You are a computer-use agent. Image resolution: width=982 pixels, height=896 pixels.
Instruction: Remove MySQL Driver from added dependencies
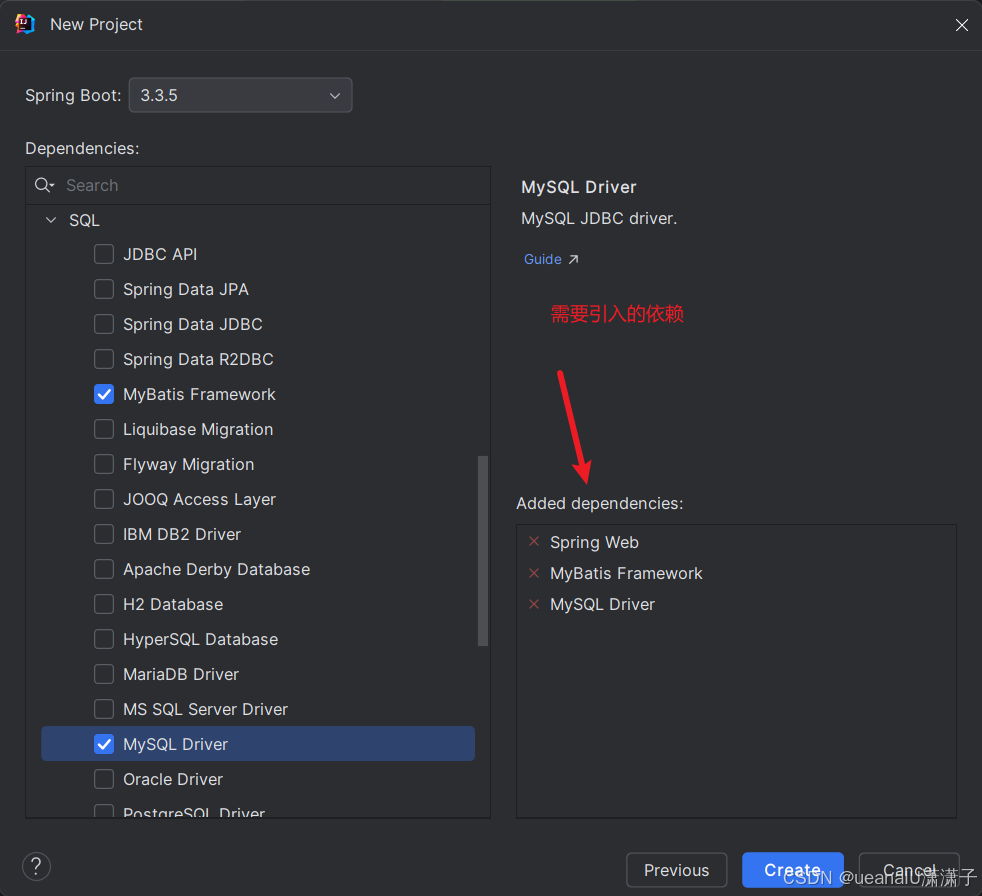[x=534, y=604]
